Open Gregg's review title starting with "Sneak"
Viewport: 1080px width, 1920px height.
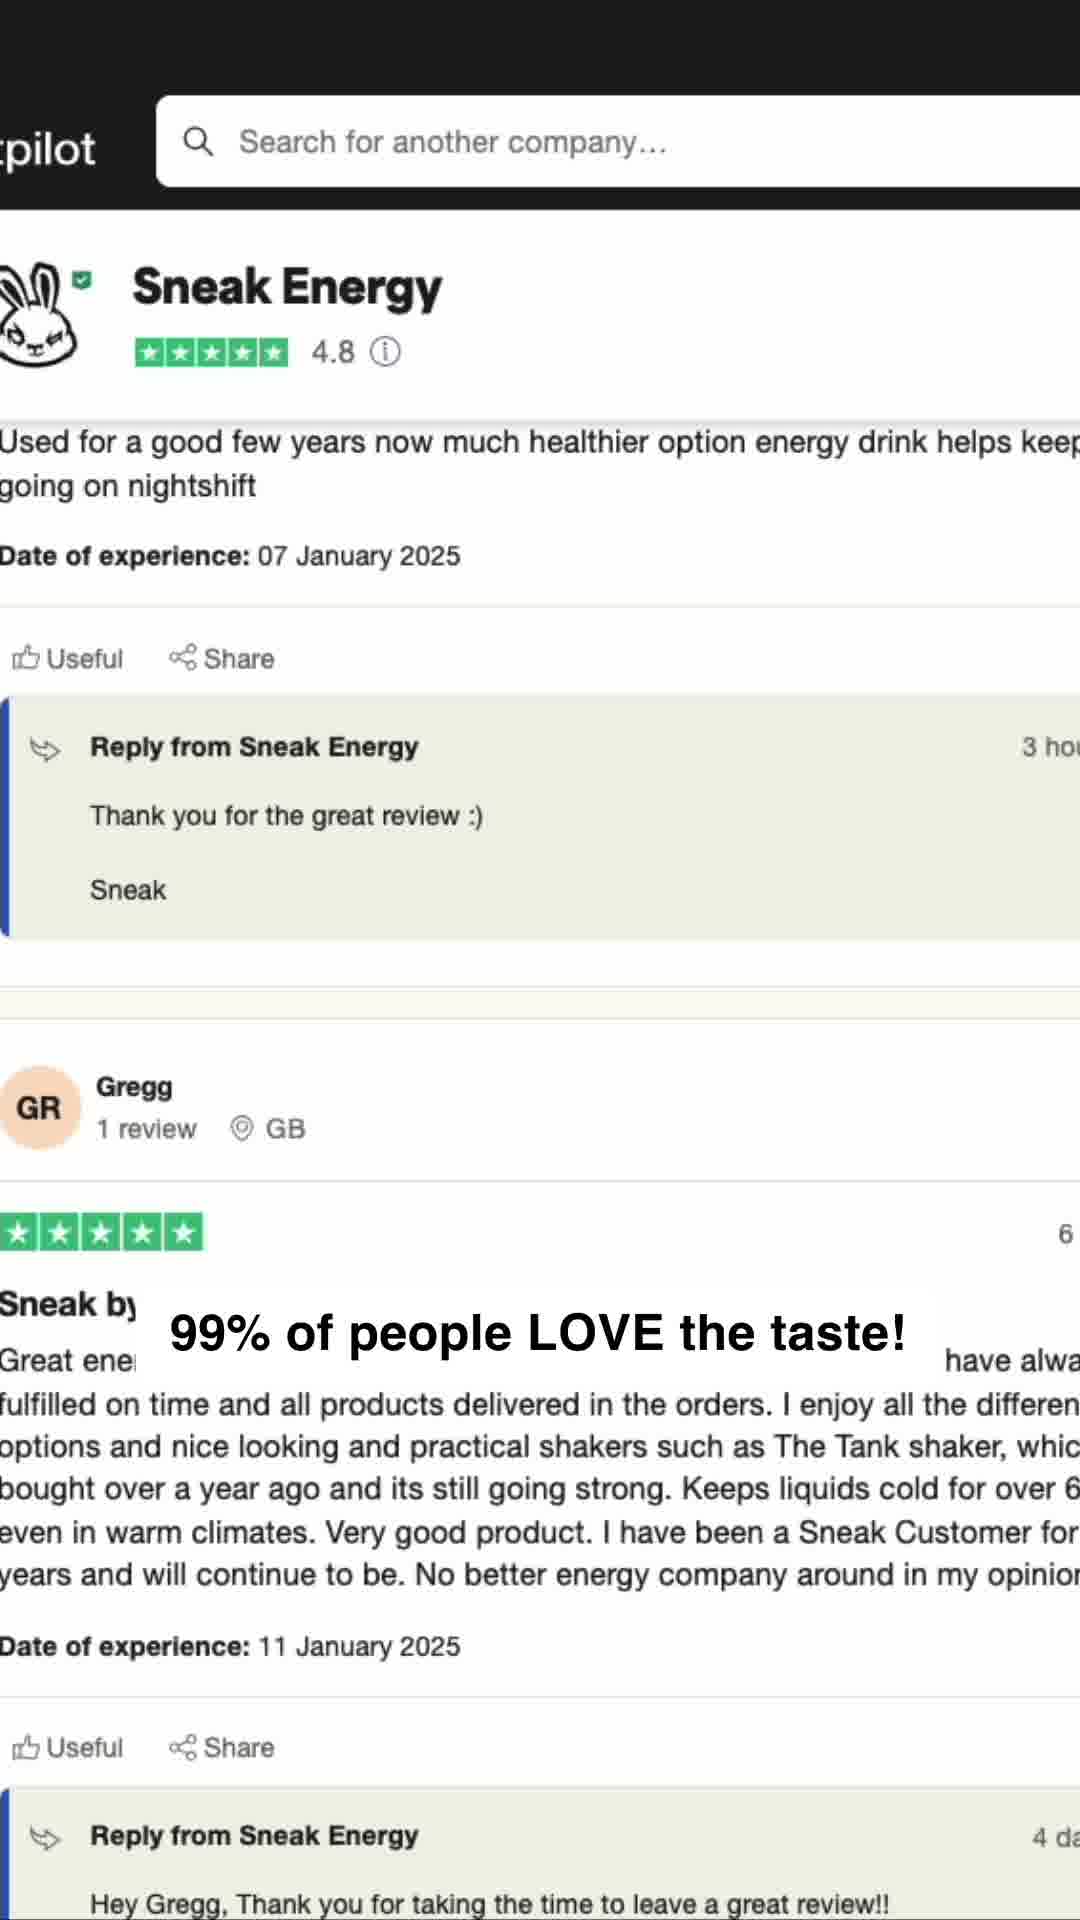(x=68, y=1304)
